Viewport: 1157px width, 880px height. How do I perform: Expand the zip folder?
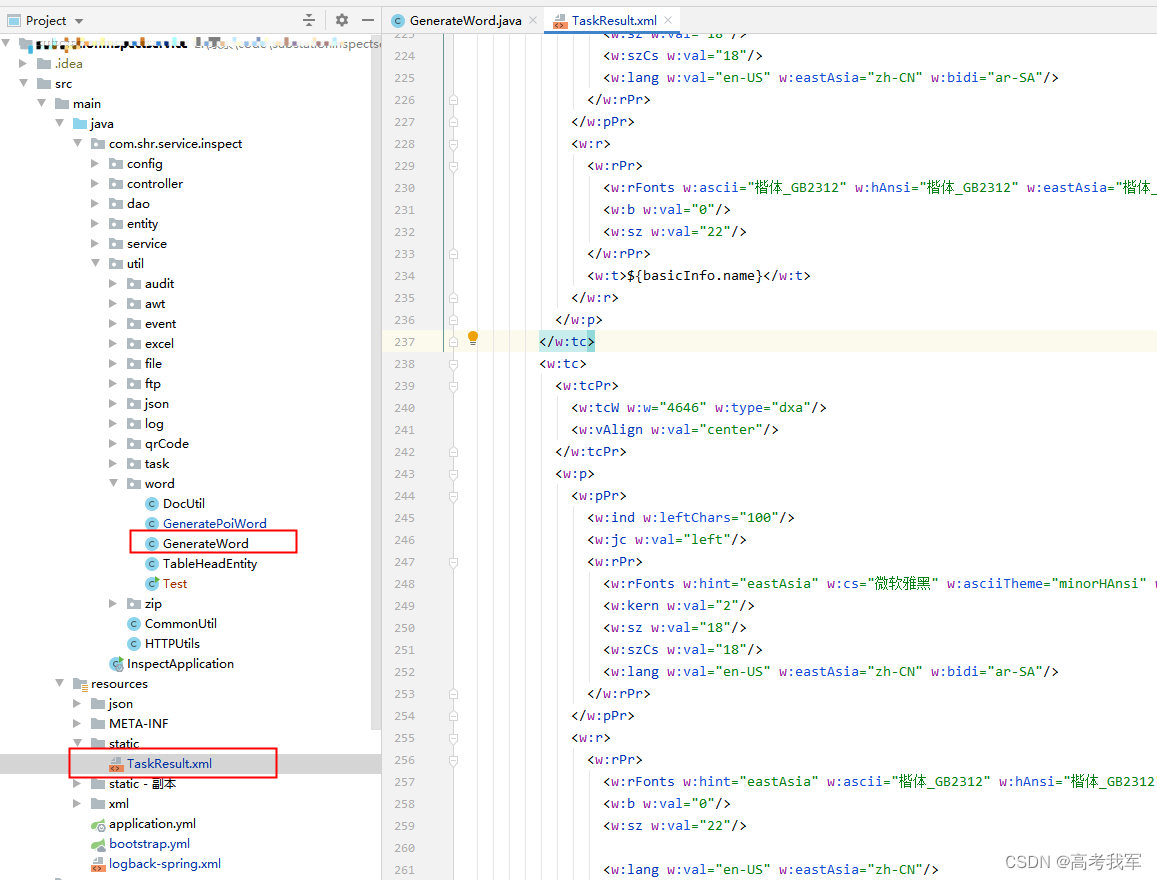pos(112,603)
